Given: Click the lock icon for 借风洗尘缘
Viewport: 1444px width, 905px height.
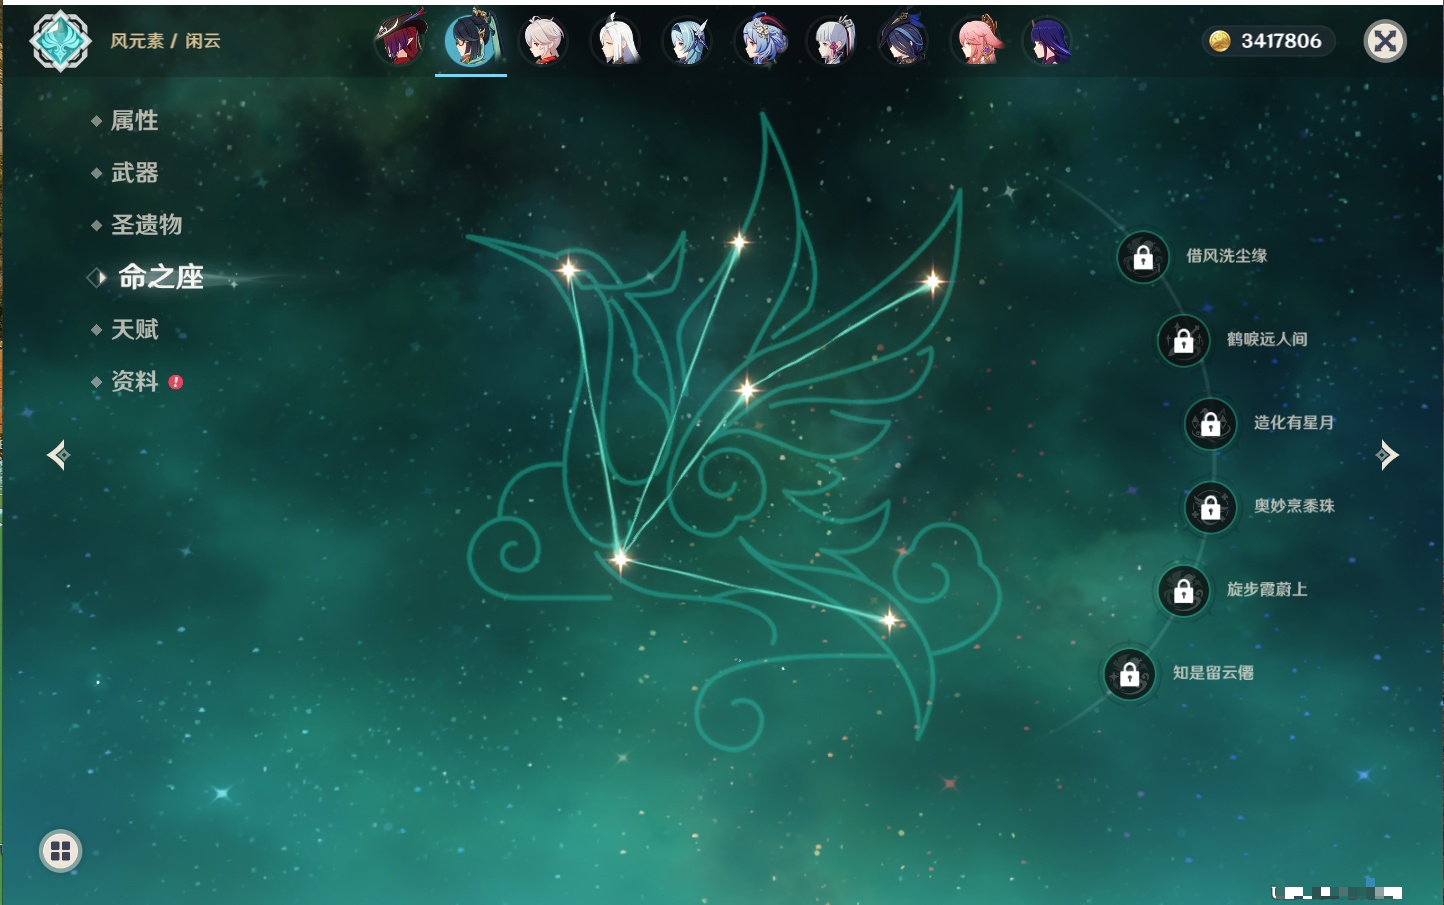Looking at the screenshot, I should (x=1143, y=258).
